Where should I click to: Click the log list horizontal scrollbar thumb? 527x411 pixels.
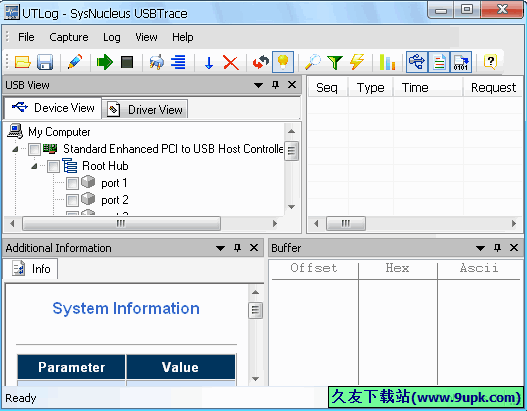click(346, 223)
